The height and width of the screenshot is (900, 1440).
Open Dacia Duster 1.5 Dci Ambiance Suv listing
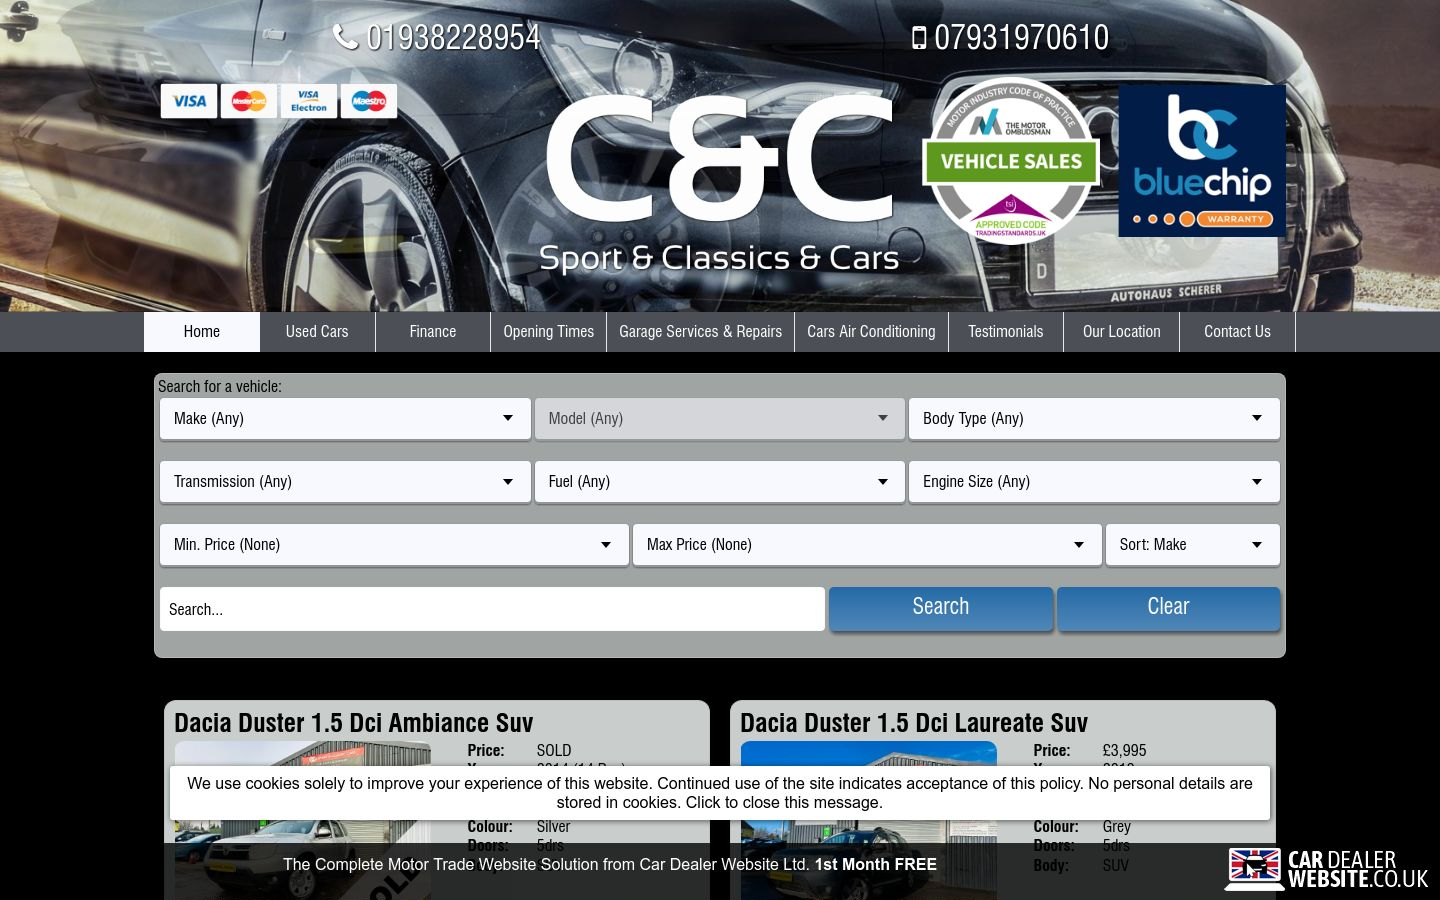(x=353, y=723)
